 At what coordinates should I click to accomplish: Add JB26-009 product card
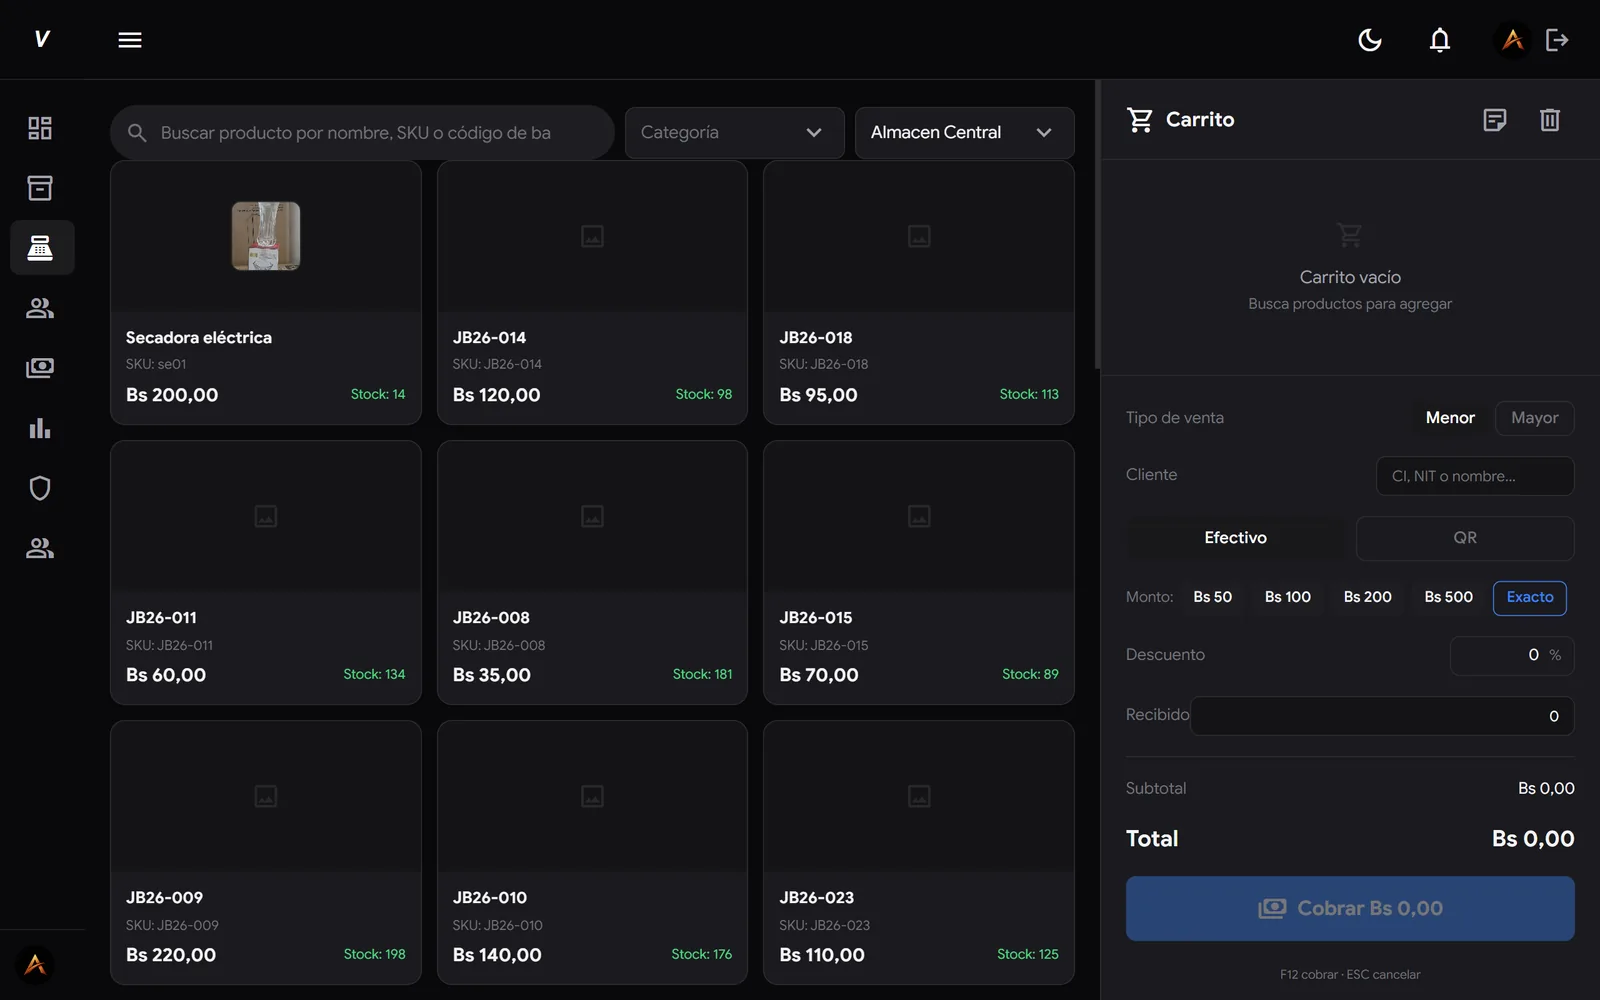coord(266,853)
